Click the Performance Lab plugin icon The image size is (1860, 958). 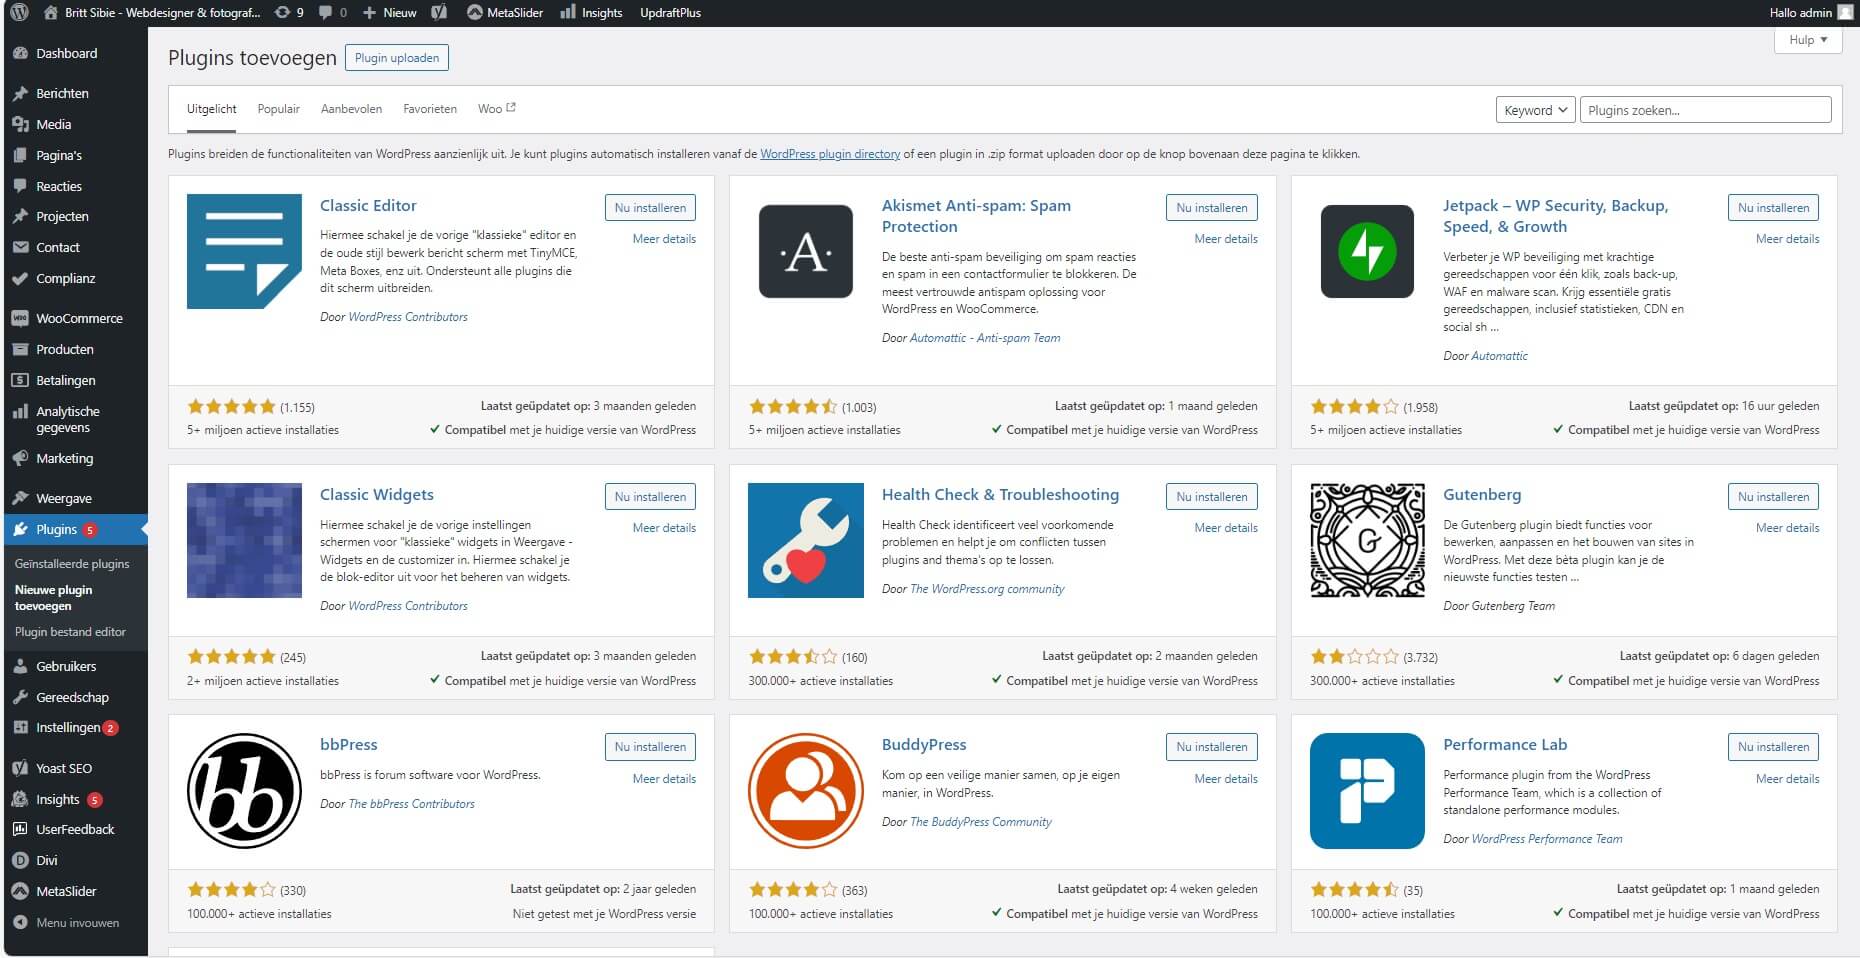1367,790
